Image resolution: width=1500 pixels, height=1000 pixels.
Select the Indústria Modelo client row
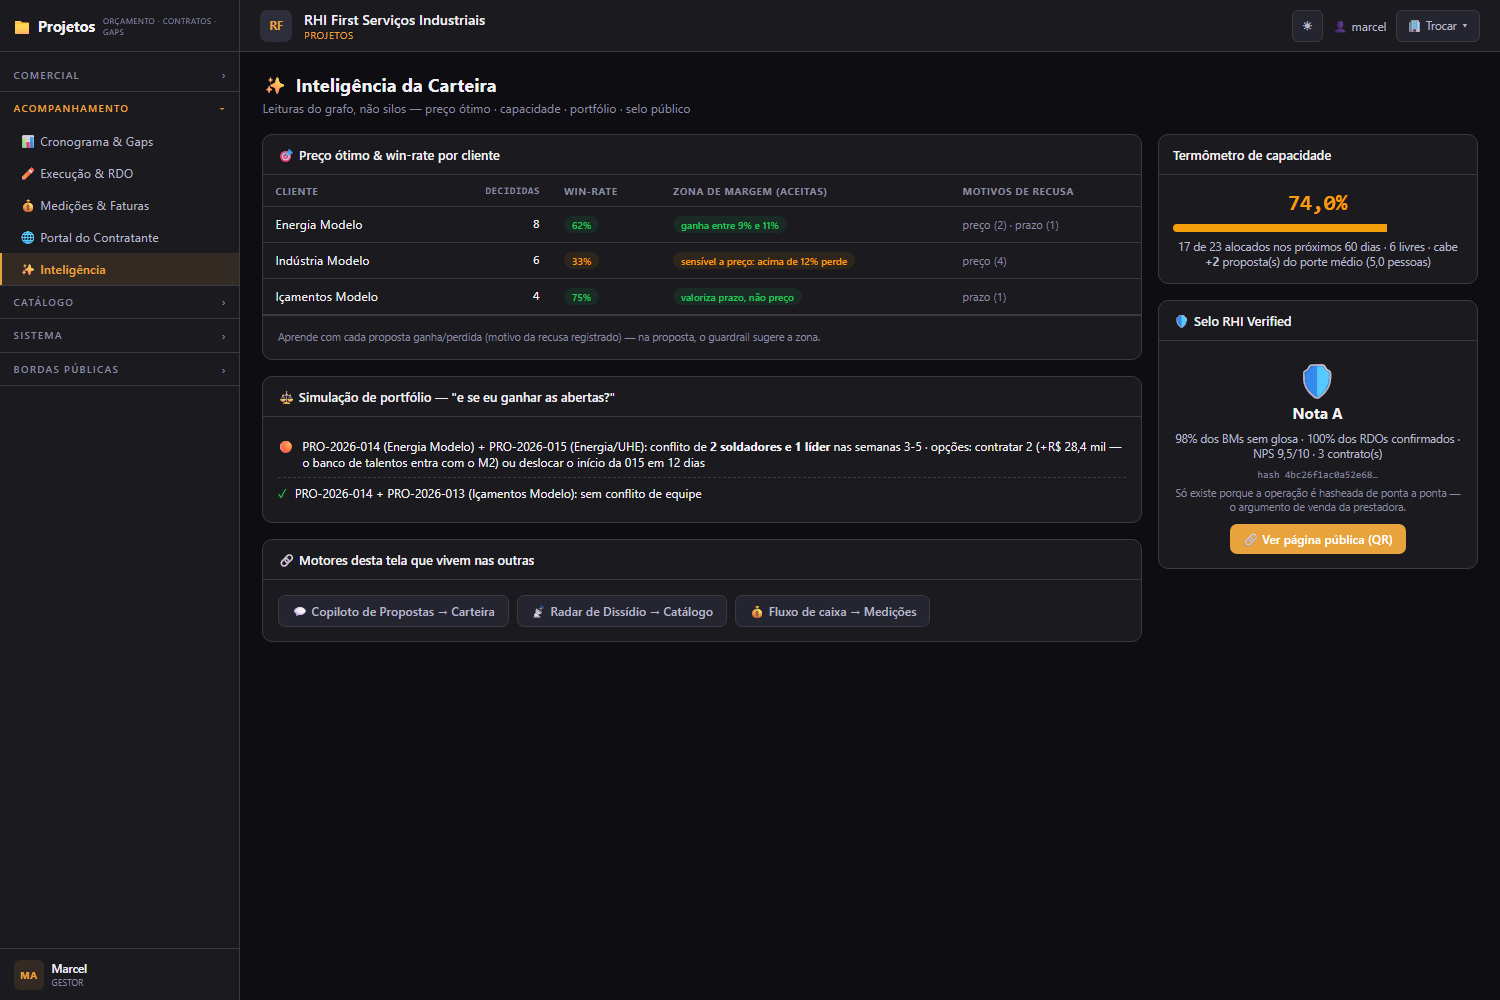point(701,261)
